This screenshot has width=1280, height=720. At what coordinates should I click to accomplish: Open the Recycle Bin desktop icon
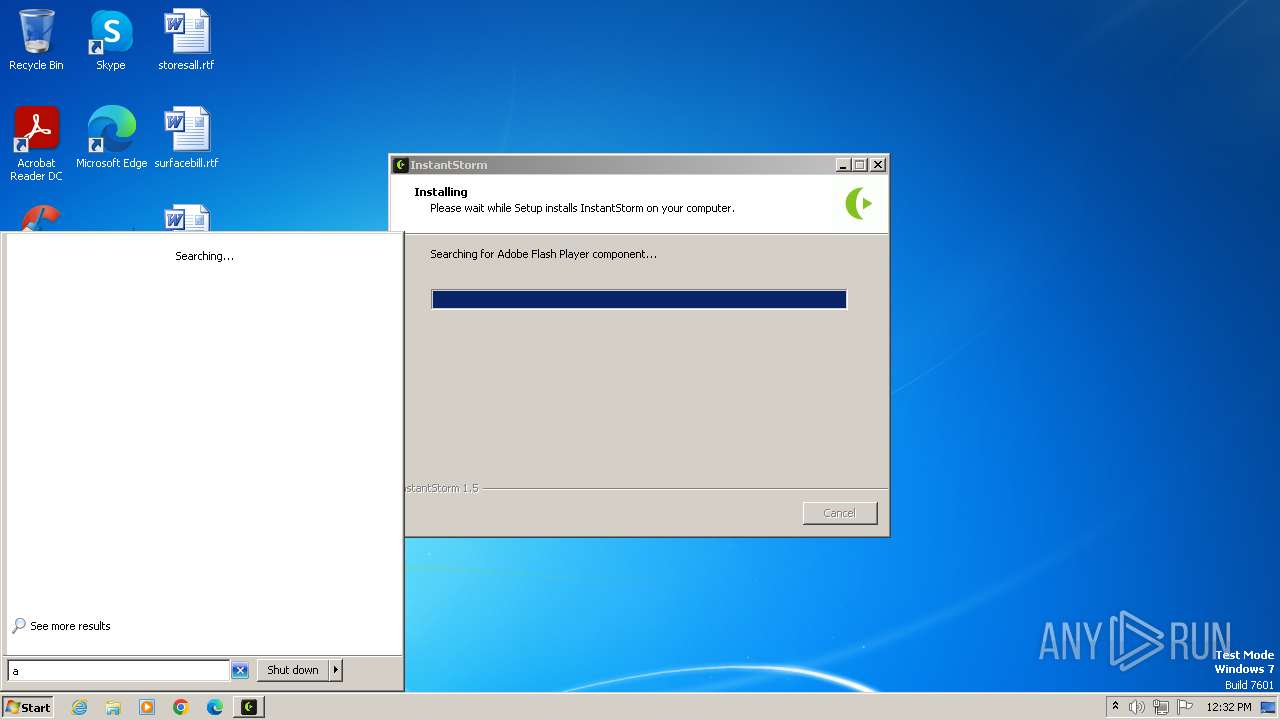[36, 40]
